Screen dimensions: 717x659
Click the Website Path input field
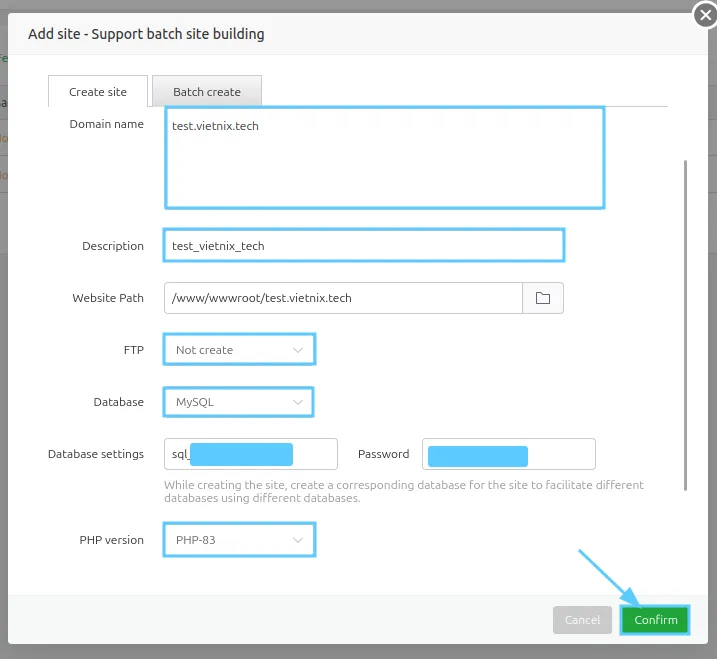343,298
